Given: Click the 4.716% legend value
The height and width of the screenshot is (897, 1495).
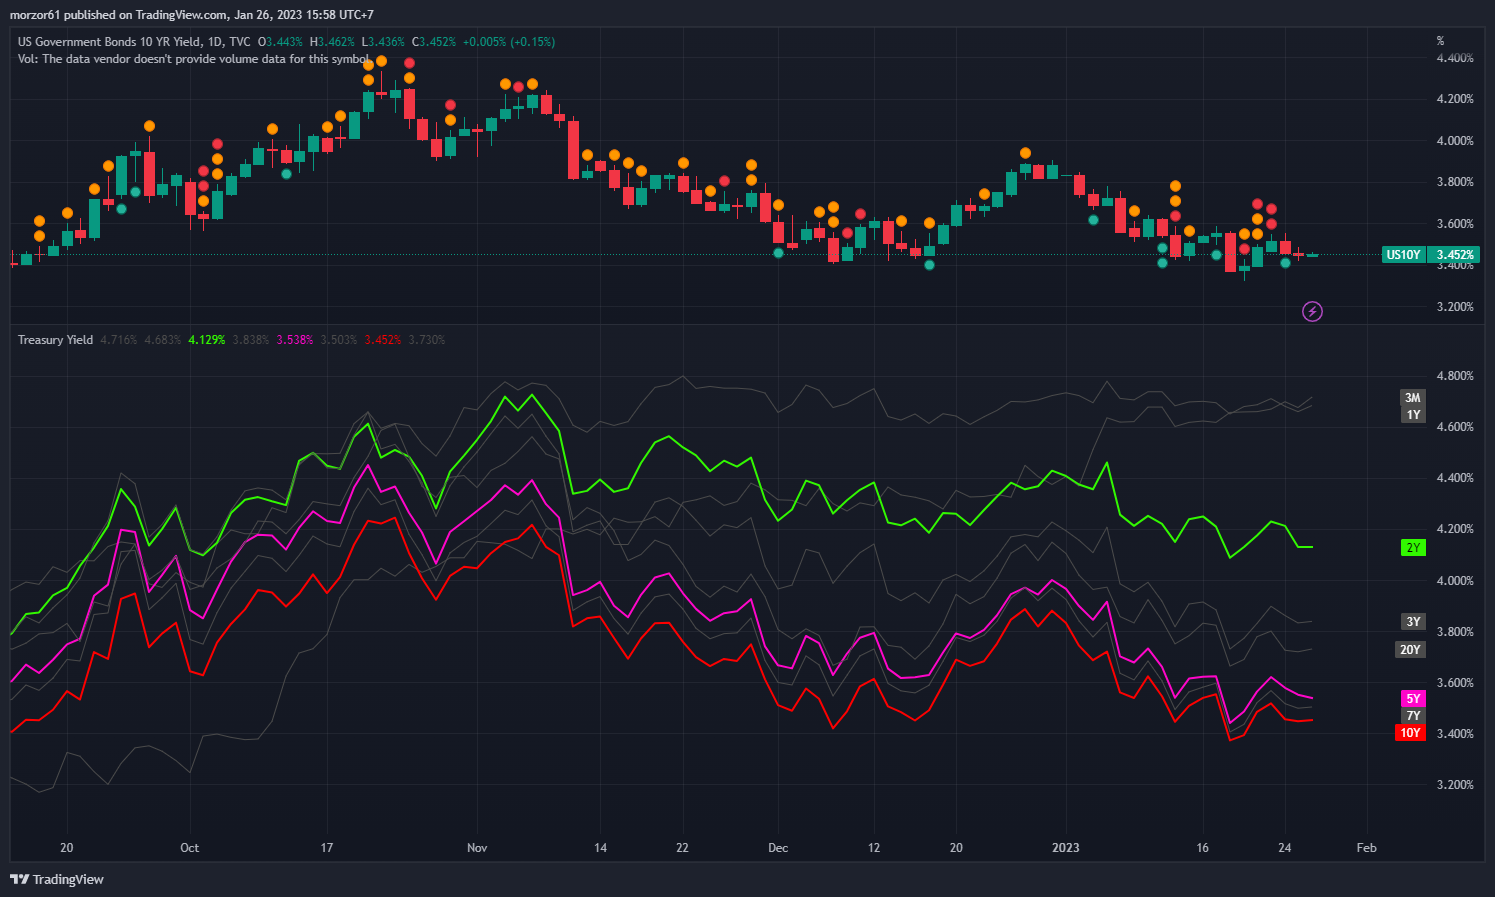Looking at the screenshot, I should (119, 340).
